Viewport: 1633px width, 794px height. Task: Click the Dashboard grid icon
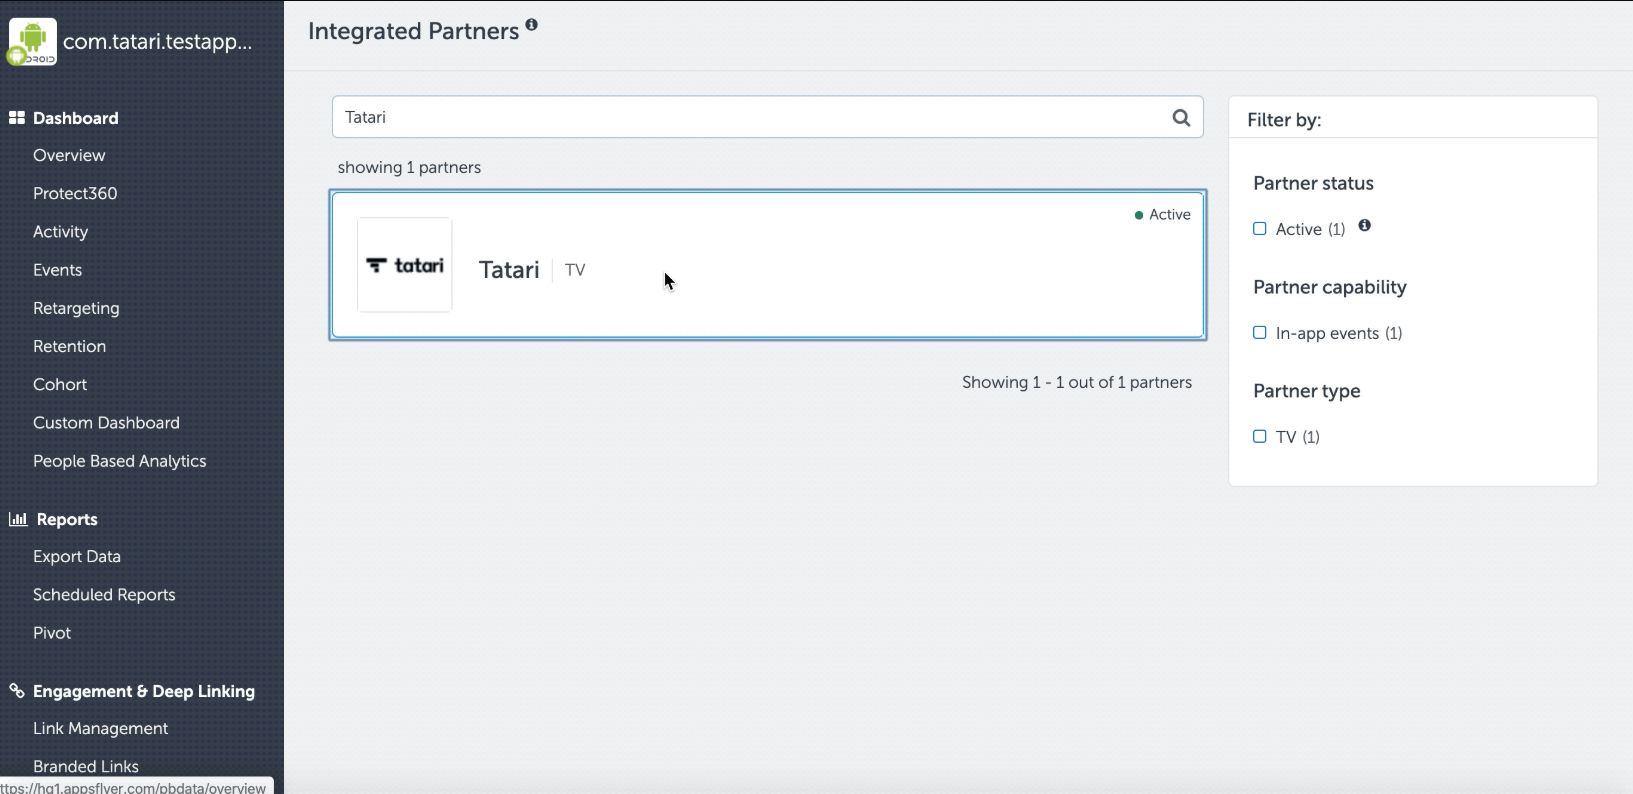point(16,118)
